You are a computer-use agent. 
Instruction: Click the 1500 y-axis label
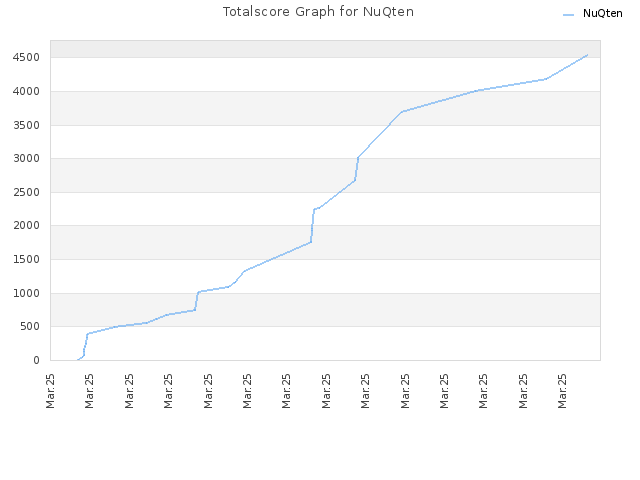click(x=26, y=260)
